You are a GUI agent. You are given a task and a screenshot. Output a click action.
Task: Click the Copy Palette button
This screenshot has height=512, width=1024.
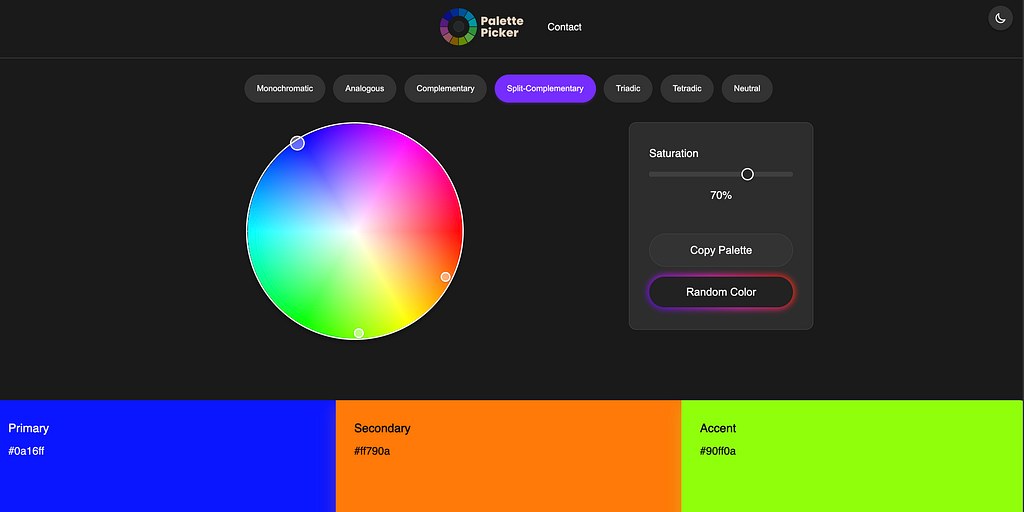click(x=721, y=250)
